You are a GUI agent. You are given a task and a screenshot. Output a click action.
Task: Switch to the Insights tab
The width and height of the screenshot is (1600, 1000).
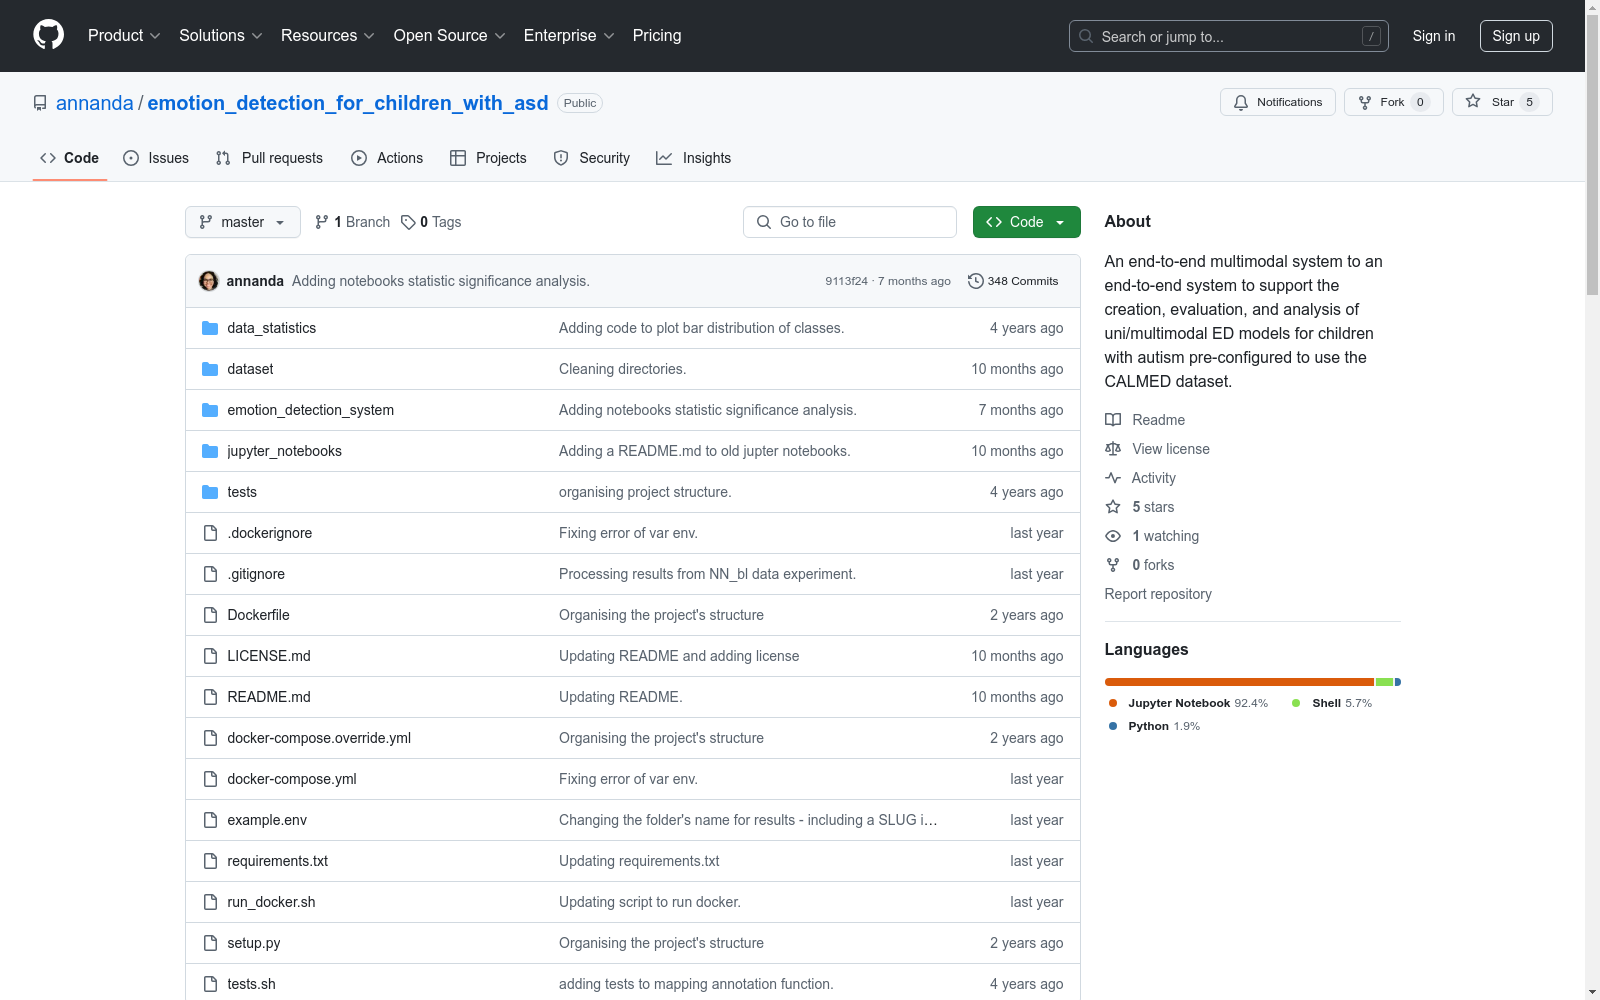point(693,158)
